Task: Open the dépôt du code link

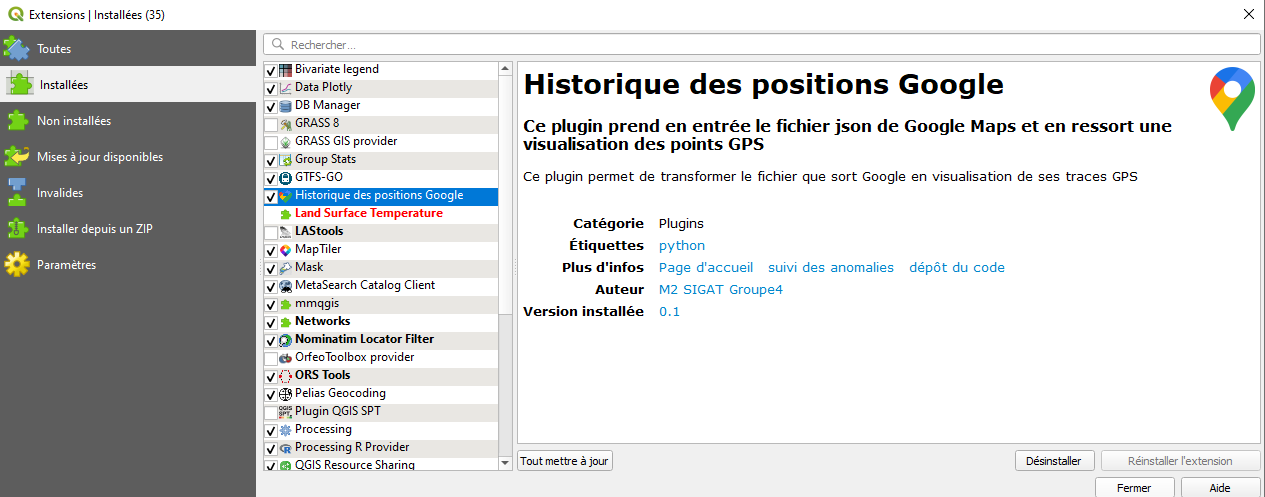Action: (957, 267)
